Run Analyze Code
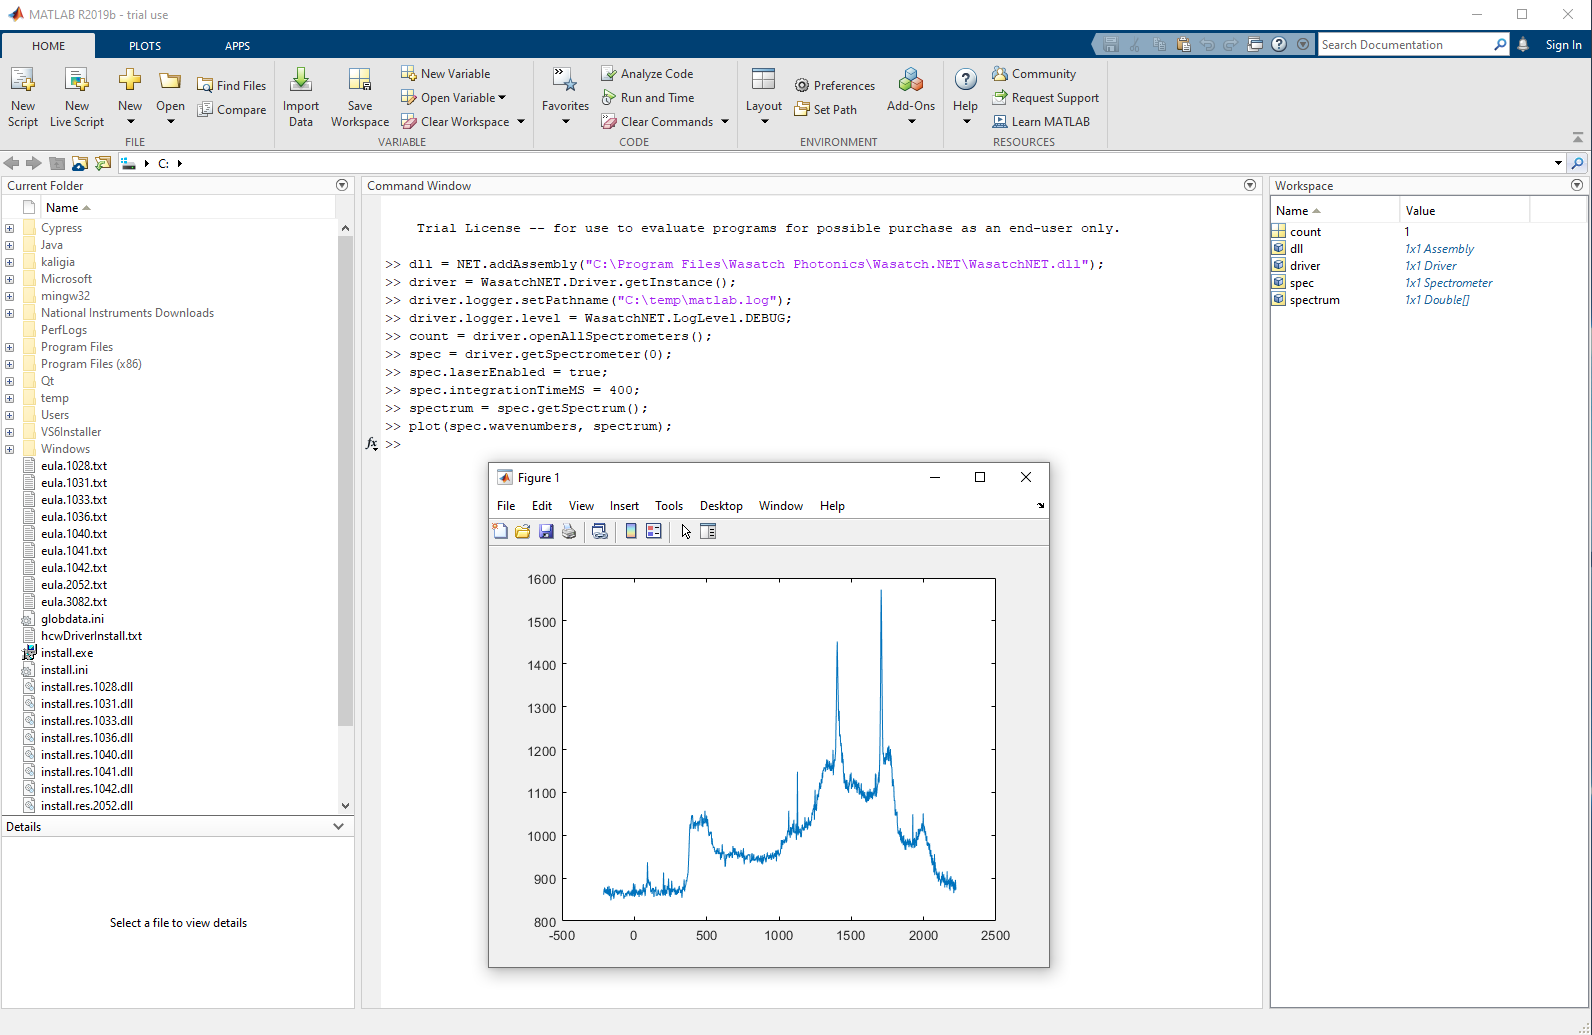The image size is (1592, 1035). [647, 73]
